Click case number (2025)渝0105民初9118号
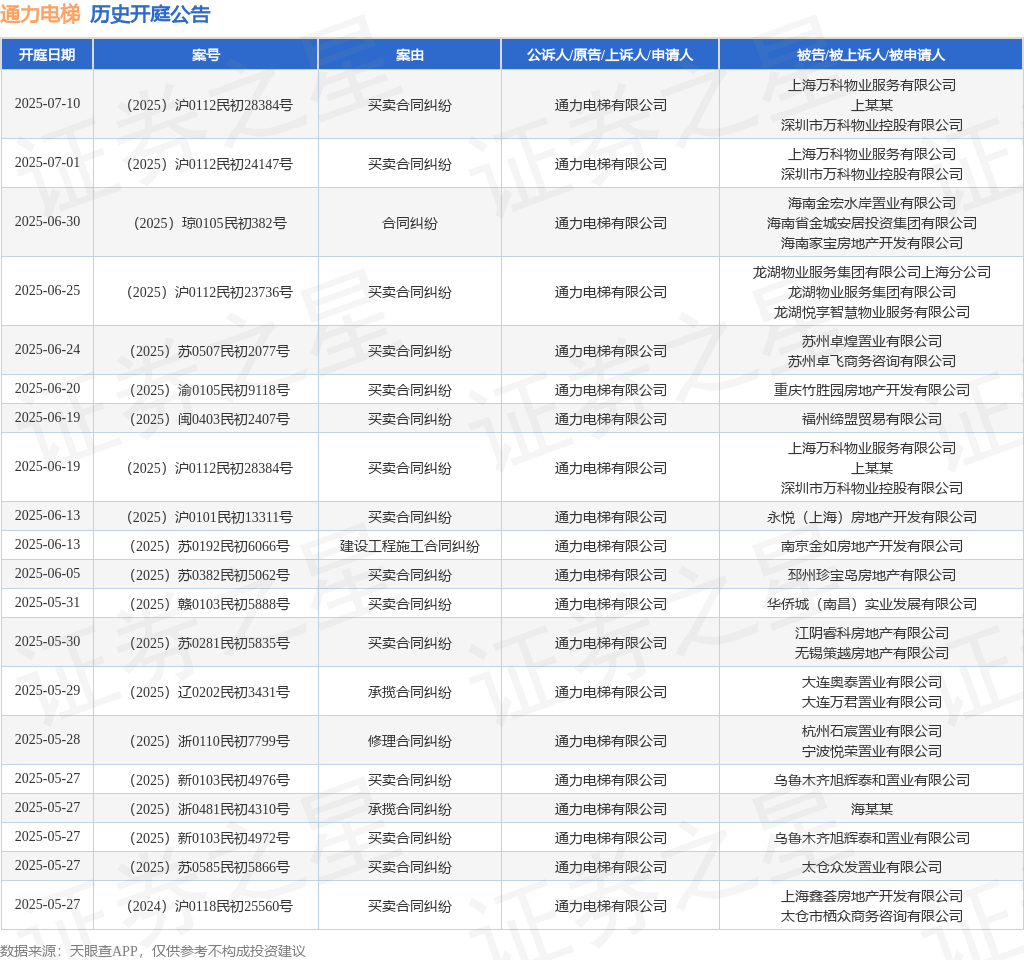 (210, 390)
